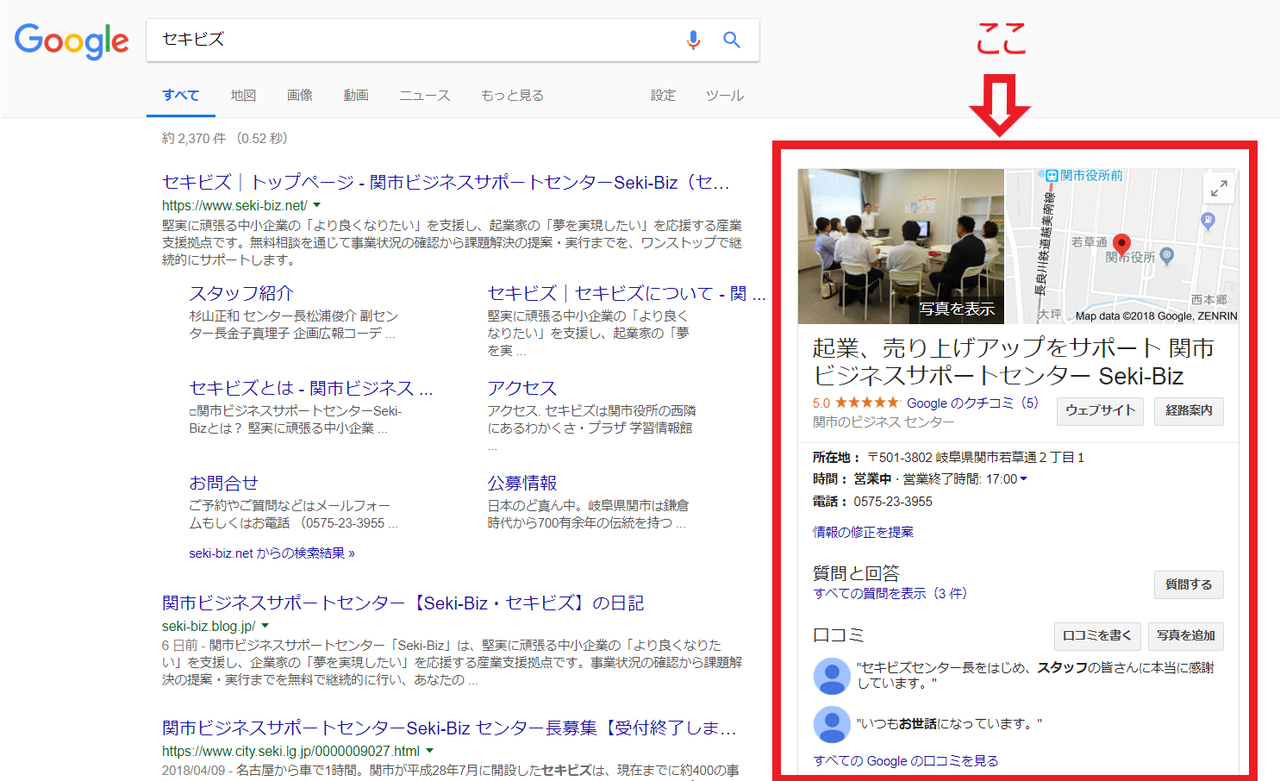Open the セキビズとは sitelink
1280x781 pixels.
pyautogui.click(x=311, y=388)
